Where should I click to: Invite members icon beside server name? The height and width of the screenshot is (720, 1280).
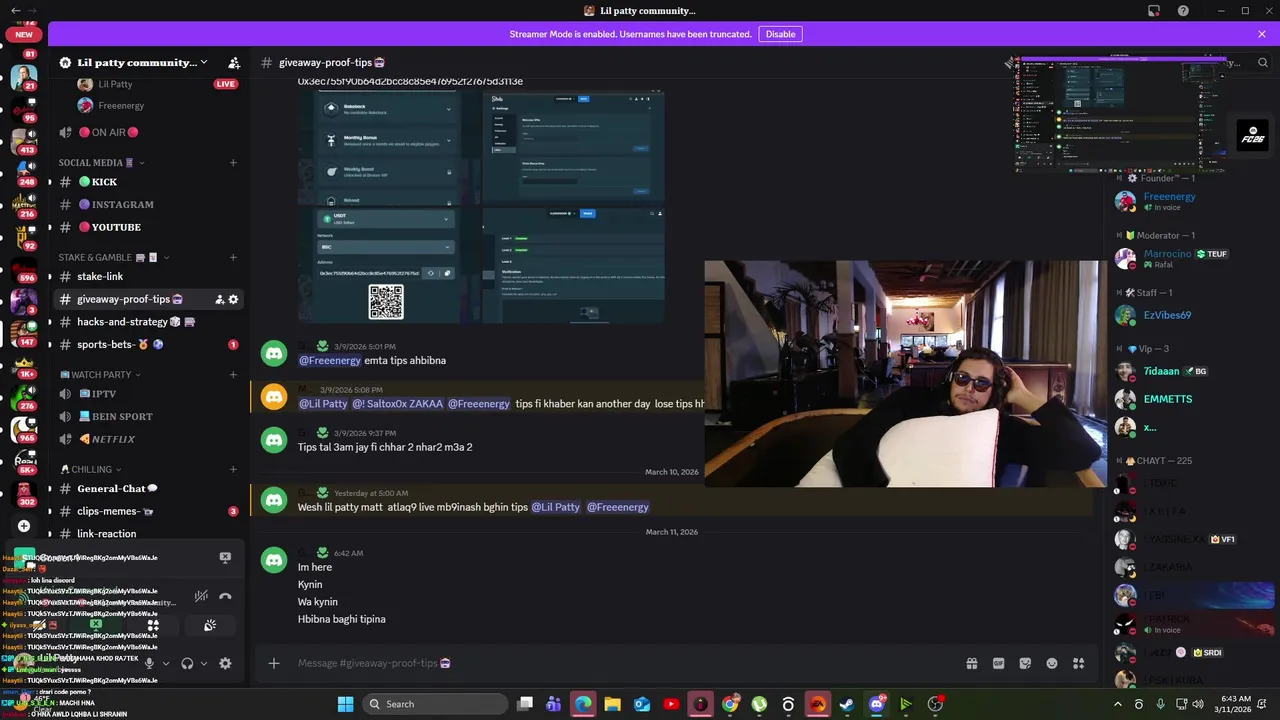[x=234, y=62]
